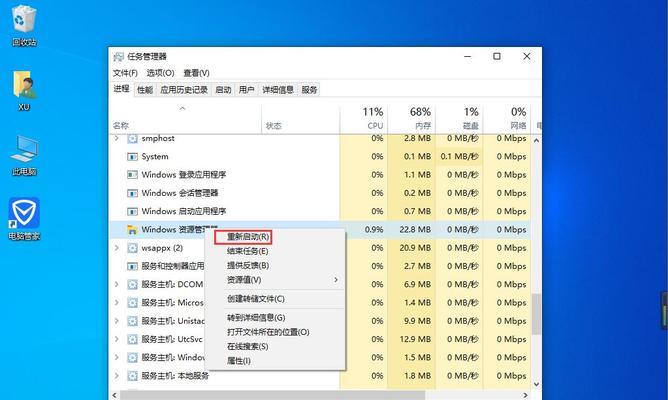Image resolution: width=668 pixels, height=400 pixels.
Task: Select the 22.8 MB memory cell
Action: pyautogui.click(x=411, y=230)
